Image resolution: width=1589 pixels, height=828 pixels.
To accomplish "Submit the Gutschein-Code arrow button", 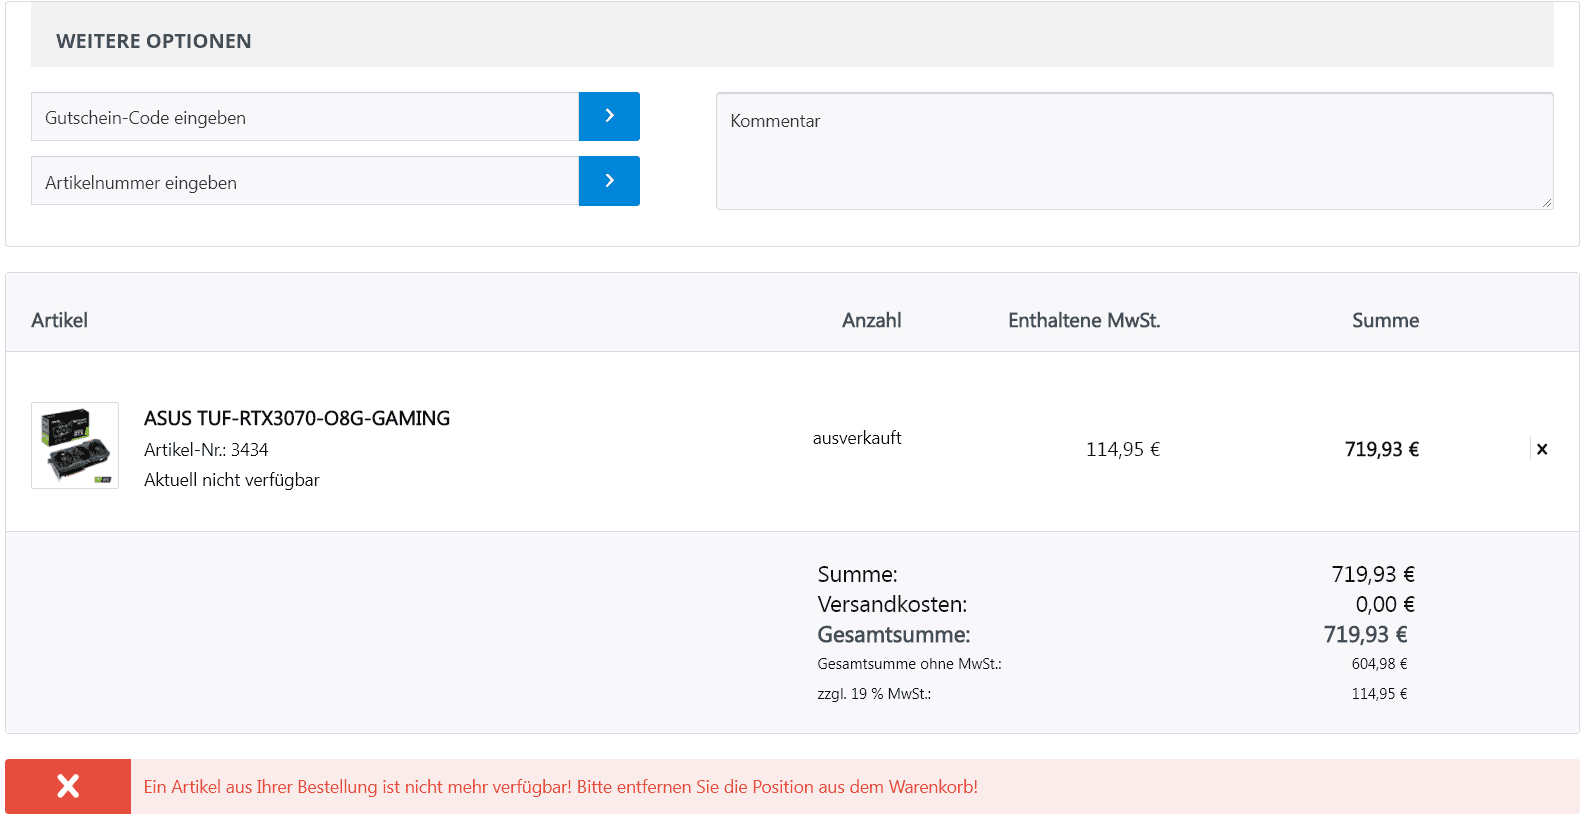I will tap(609, 116).
